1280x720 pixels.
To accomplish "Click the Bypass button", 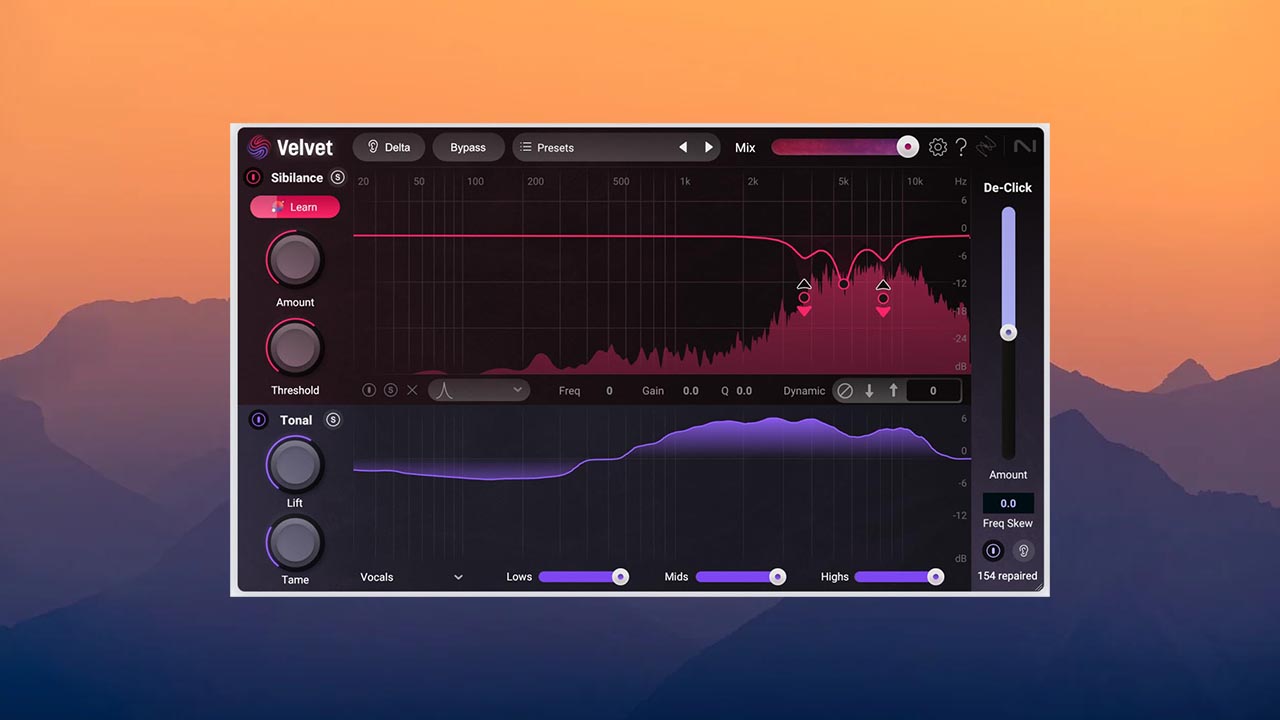I will pyautogui.click(x=468, y=146).
